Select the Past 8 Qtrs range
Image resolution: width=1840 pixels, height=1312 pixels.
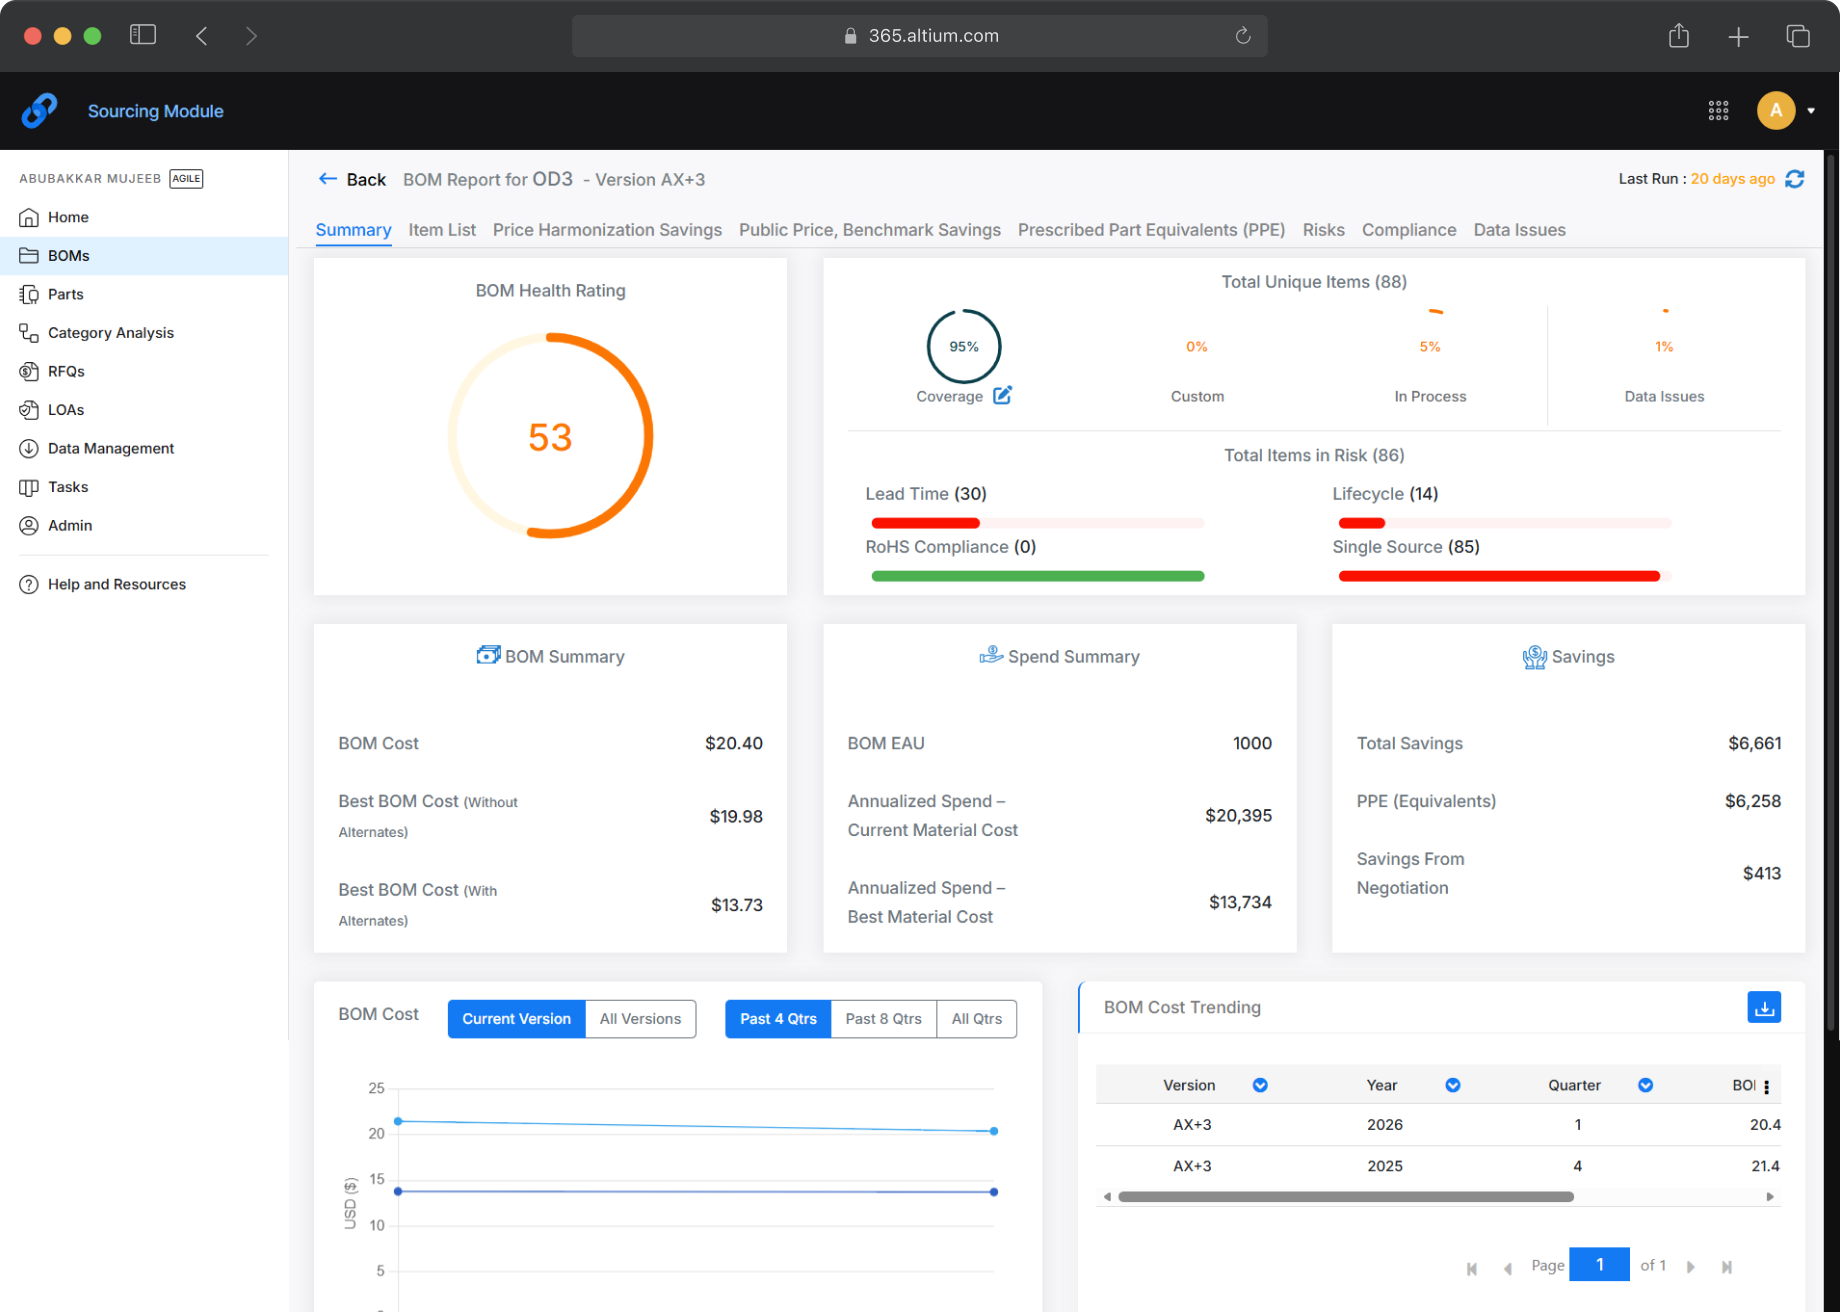point(883,1019)
